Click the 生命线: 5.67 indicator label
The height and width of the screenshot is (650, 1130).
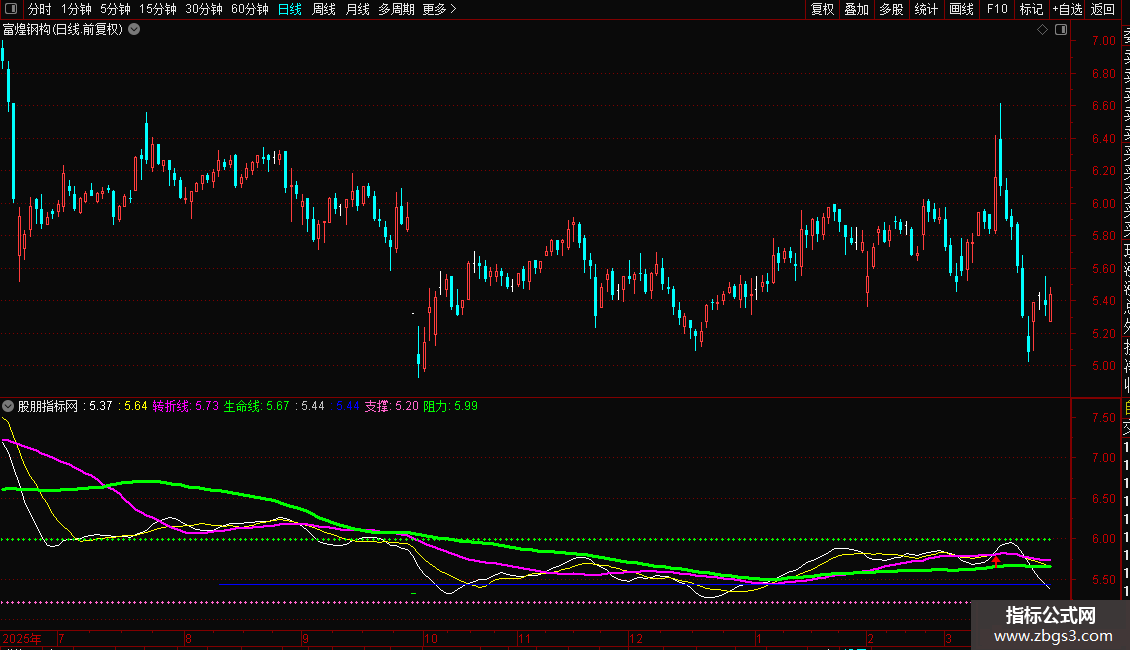(257, 406)
